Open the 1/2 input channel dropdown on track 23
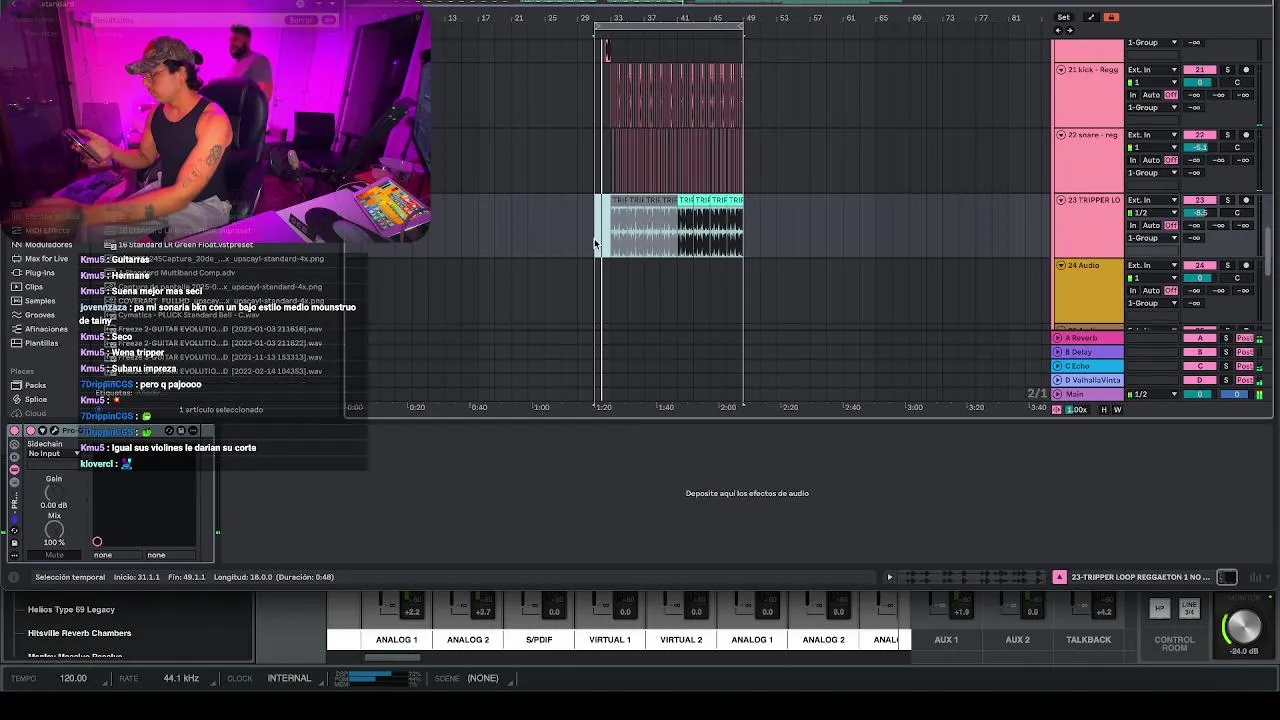 click(x=1153, y=213)
